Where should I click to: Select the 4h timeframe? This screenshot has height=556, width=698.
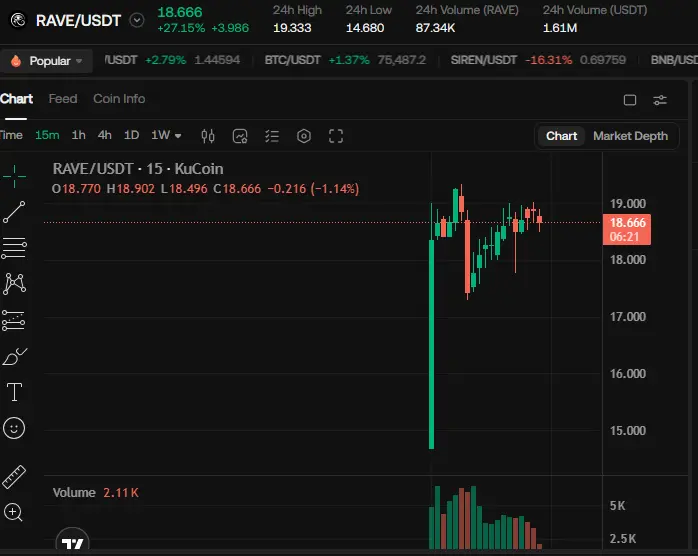point(105,135)
